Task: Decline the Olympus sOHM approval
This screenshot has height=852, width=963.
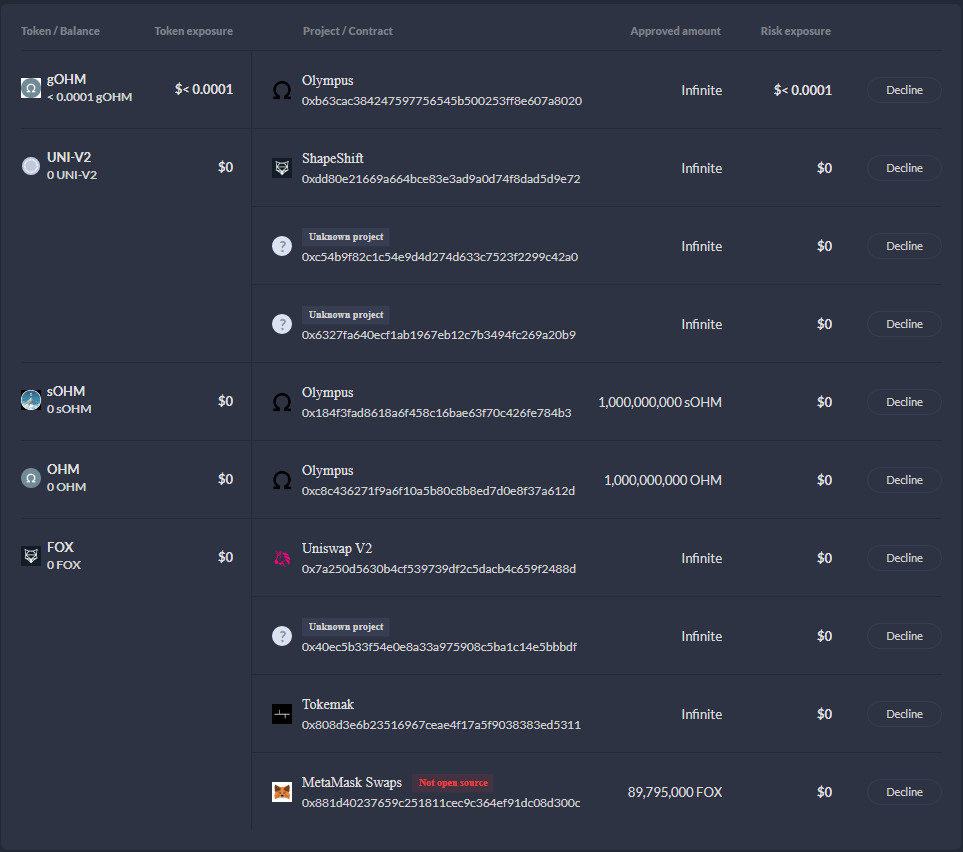Action: tap(904, 402)
